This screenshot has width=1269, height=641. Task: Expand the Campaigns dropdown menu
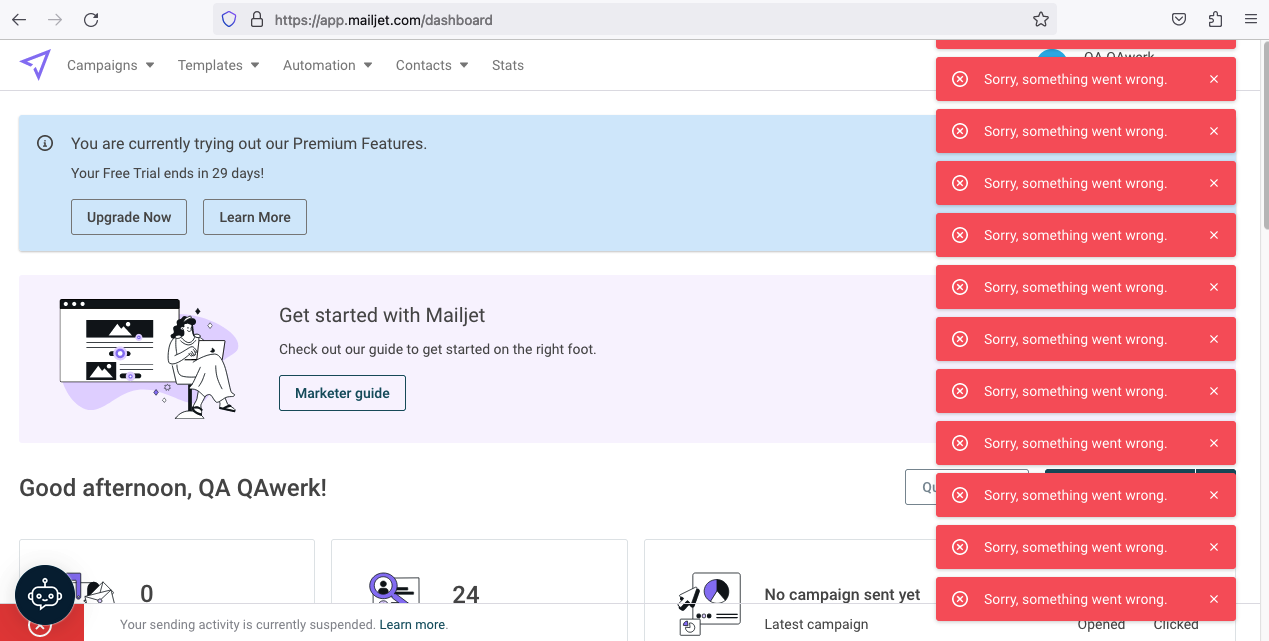coord(110,65)
